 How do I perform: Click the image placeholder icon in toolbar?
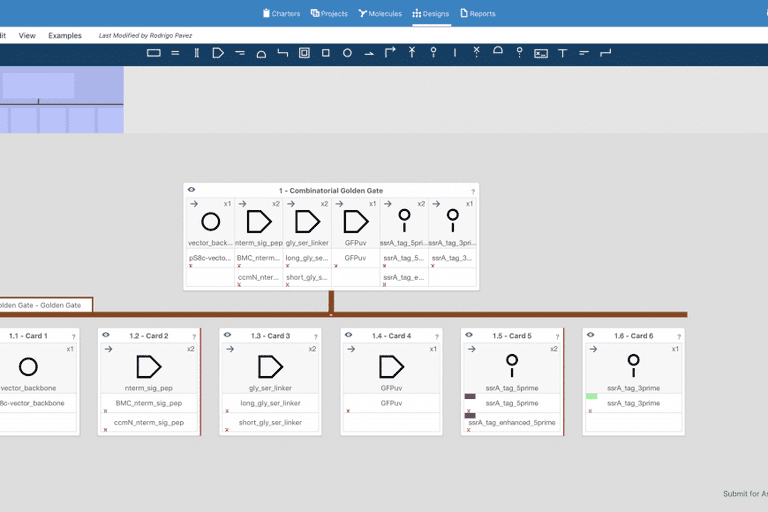coord(541,53)
